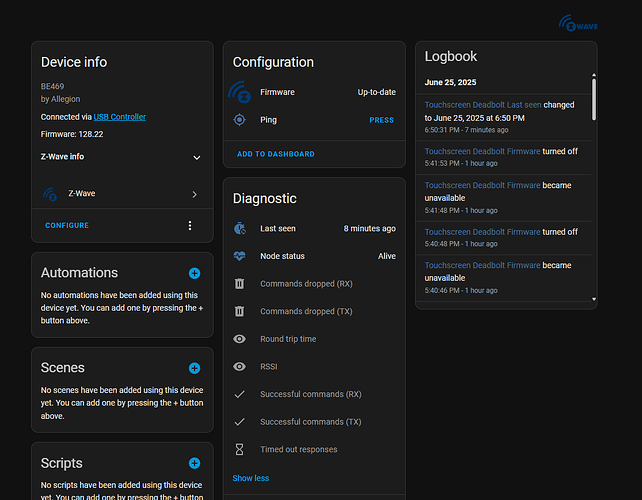The image size is (642, 500).
Task: Click the BE469 model name
Action: [x=52, y=86]
